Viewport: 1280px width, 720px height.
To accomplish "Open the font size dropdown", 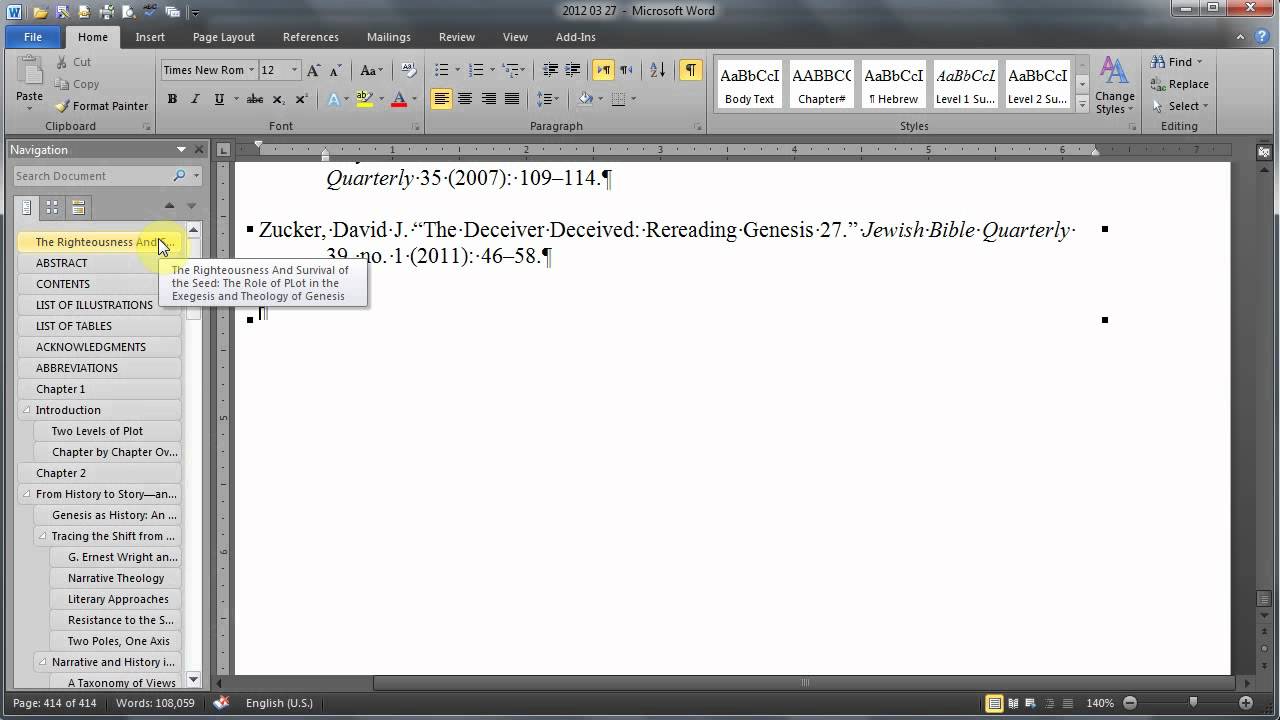I will [x=294, y=70].
